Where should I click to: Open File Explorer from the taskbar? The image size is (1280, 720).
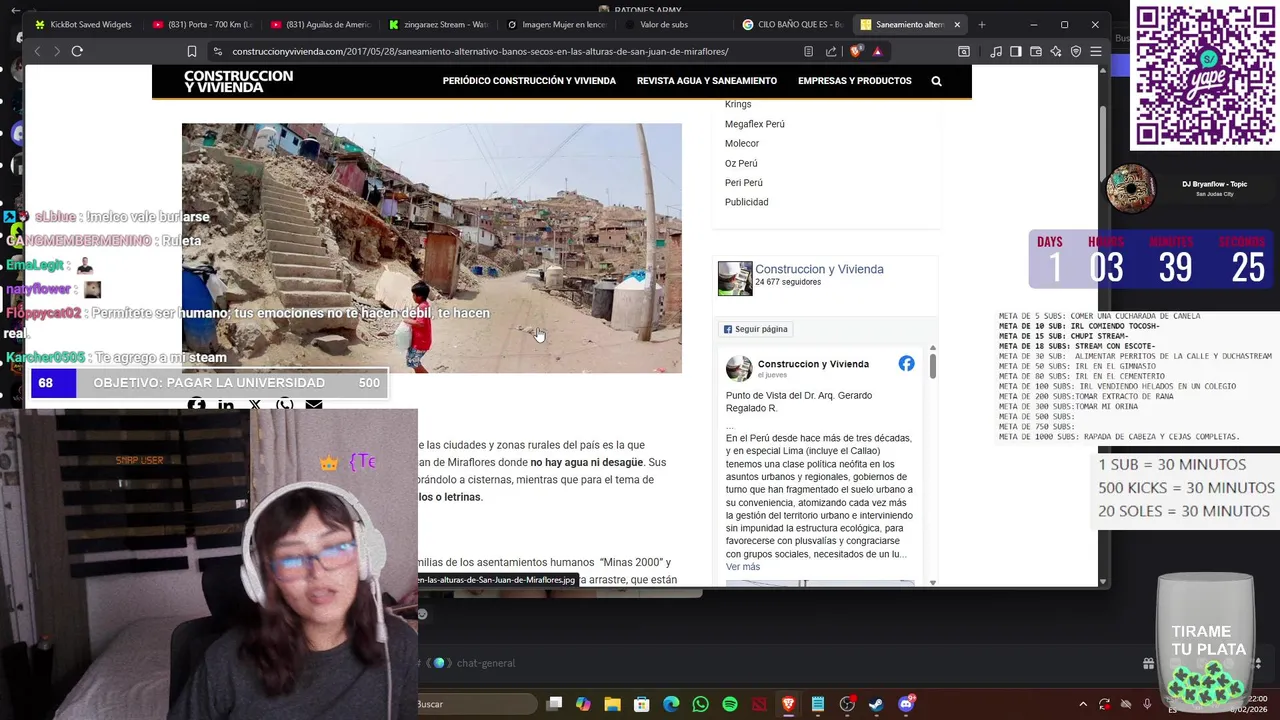pos(612,704)
